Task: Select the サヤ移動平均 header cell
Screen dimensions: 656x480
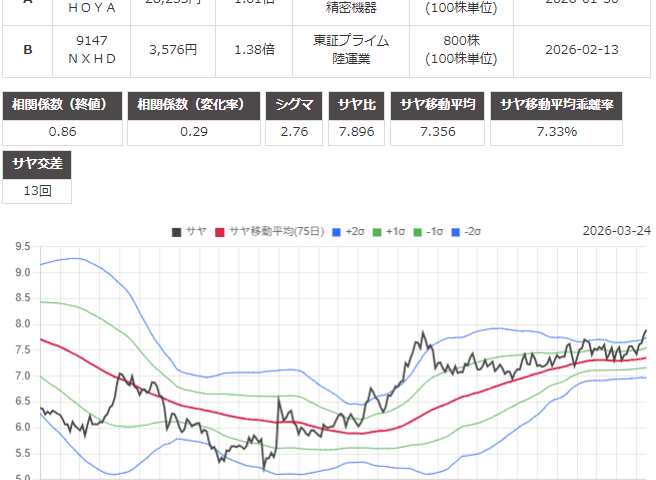Action: [x=443, y=106]
